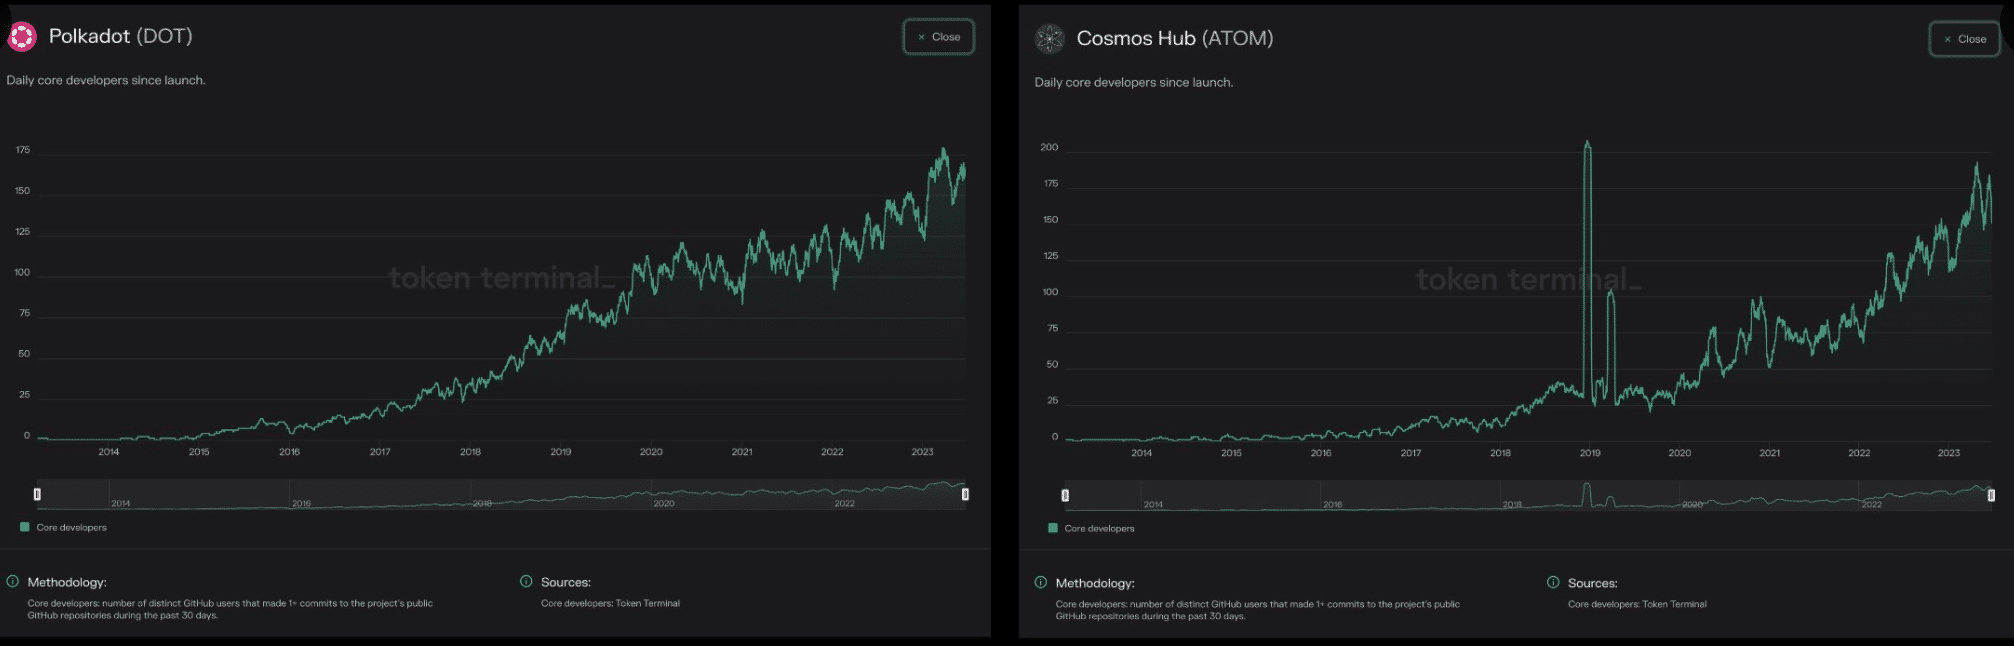Screen dimensions: 2014x646
Task: Close the Polkadot (DOT) chart panel
Action: pos(938,37)
